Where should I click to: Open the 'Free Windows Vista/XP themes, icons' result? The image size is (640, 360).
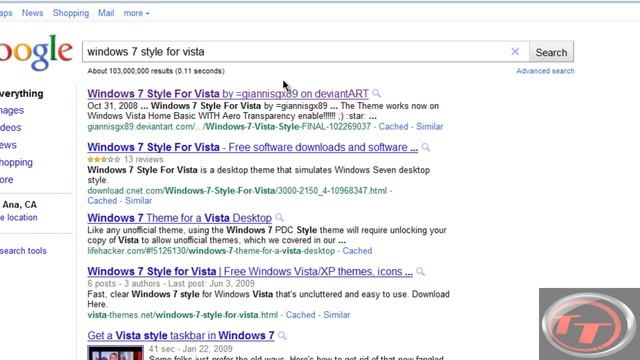tap(250, 271)
